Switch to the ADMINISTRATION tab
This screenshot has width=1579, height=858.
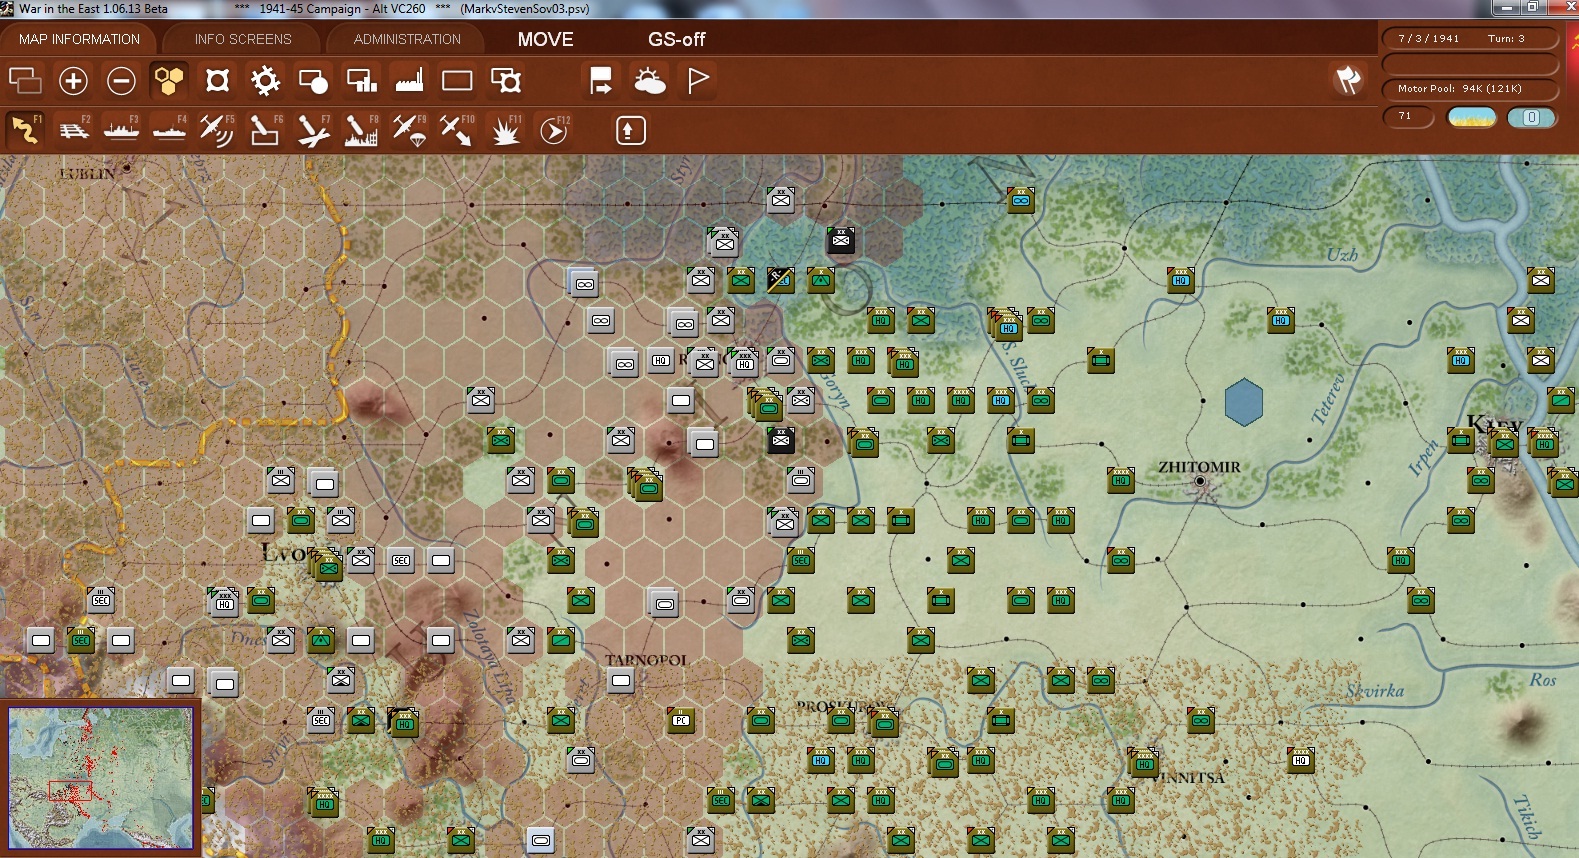[x=407, y=39]
